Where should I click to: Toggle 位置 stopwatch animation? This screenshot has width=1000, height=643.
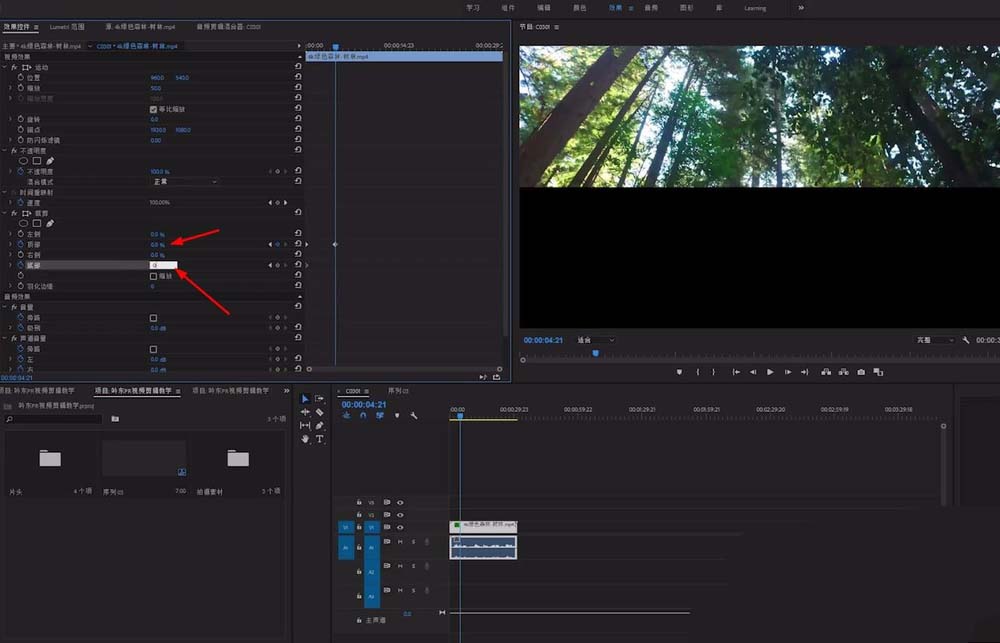[20, 77]
